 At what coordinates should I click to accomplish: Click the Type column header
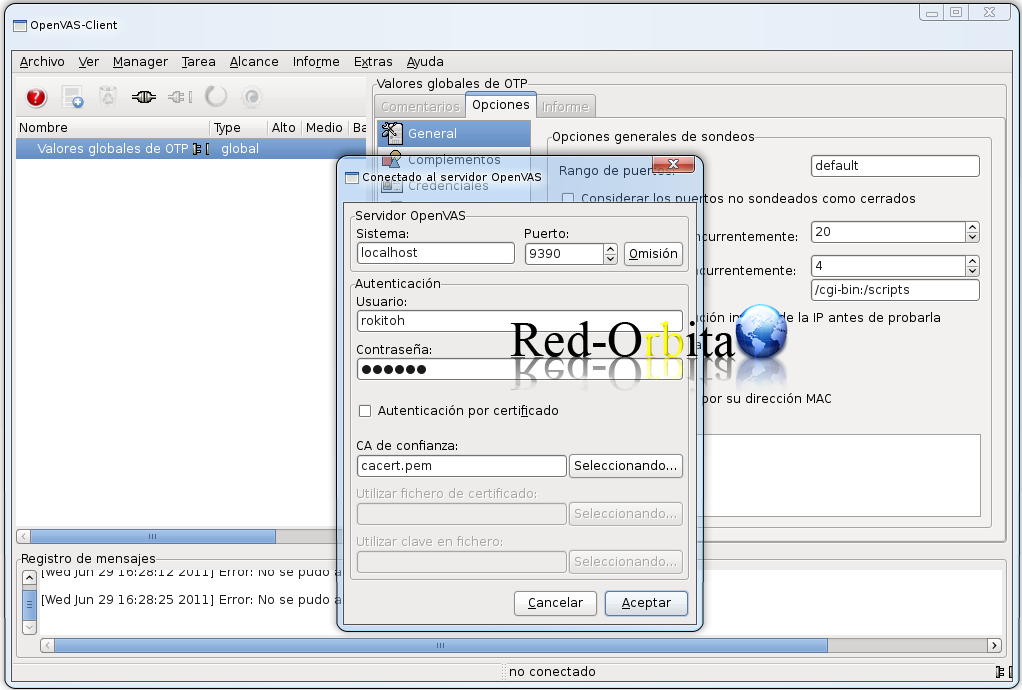click(239, 128)
